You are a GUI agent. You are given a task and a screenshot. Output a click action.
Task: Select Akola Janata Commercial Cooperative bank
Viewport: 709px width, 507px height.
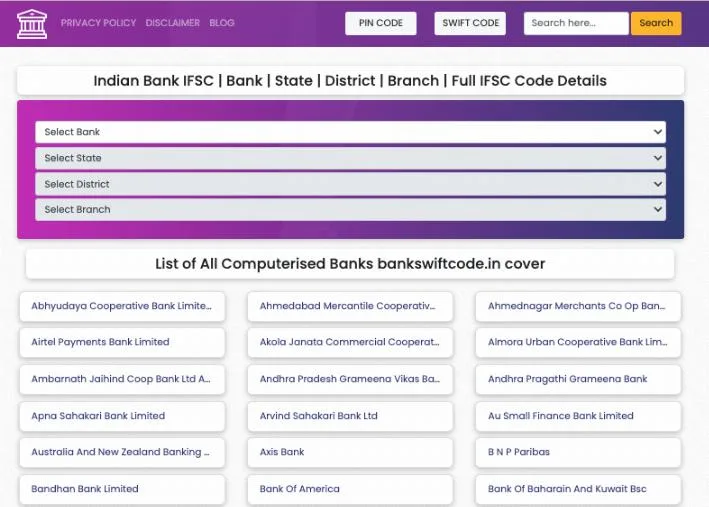pos(350,342)
